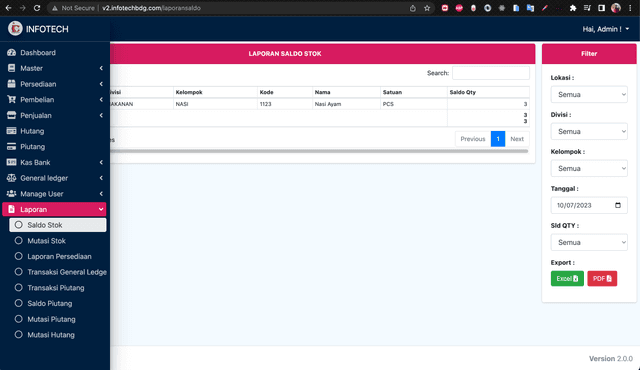Expand the Pembelian menu chevron
This screenshot has height=370, width=640.
tap(101, 100)
